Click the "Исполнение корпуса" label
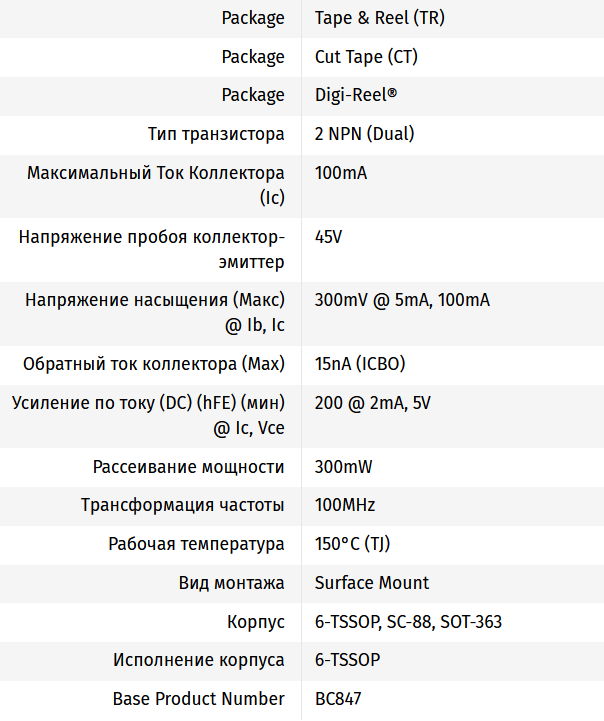Image resolution: width=604 pixels, height=721 pixels. tap(199, 660)
